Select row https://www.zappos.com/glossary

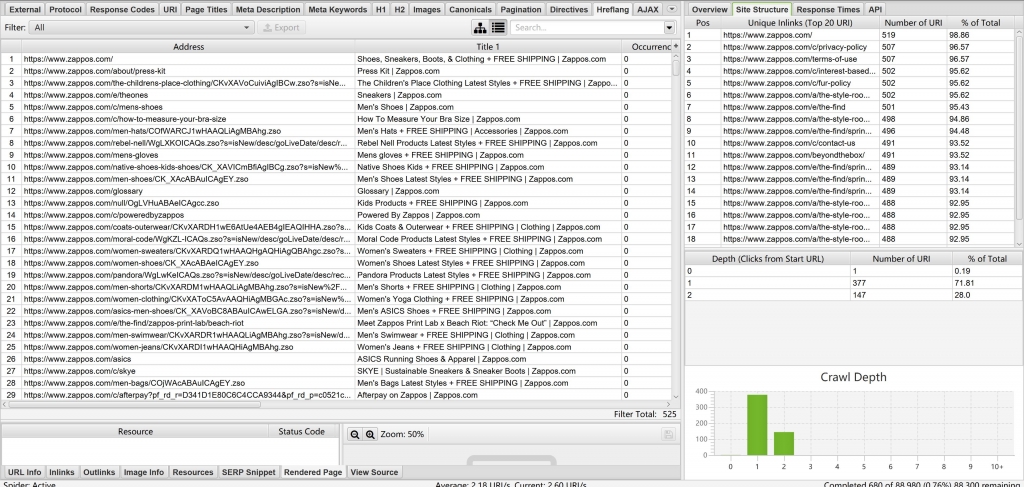tap(336, 191)
